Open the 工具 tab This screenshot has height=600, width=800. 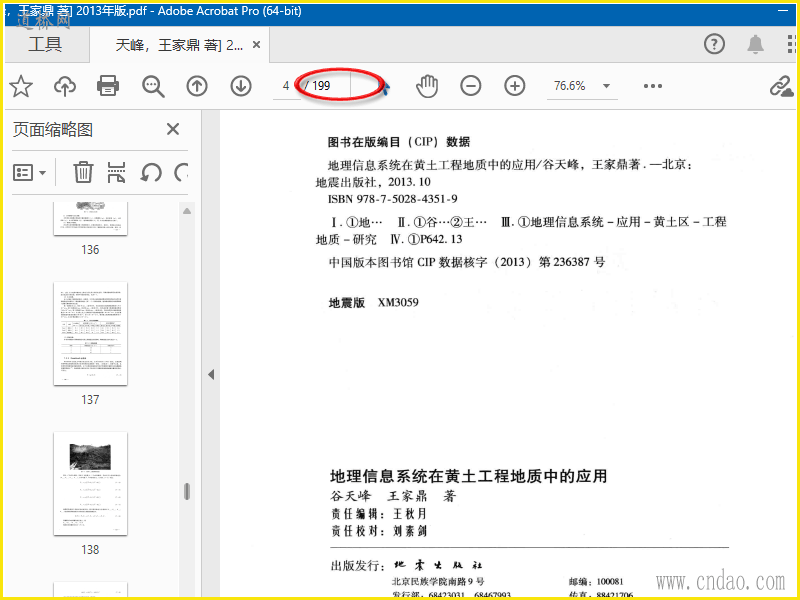[45, 45]
